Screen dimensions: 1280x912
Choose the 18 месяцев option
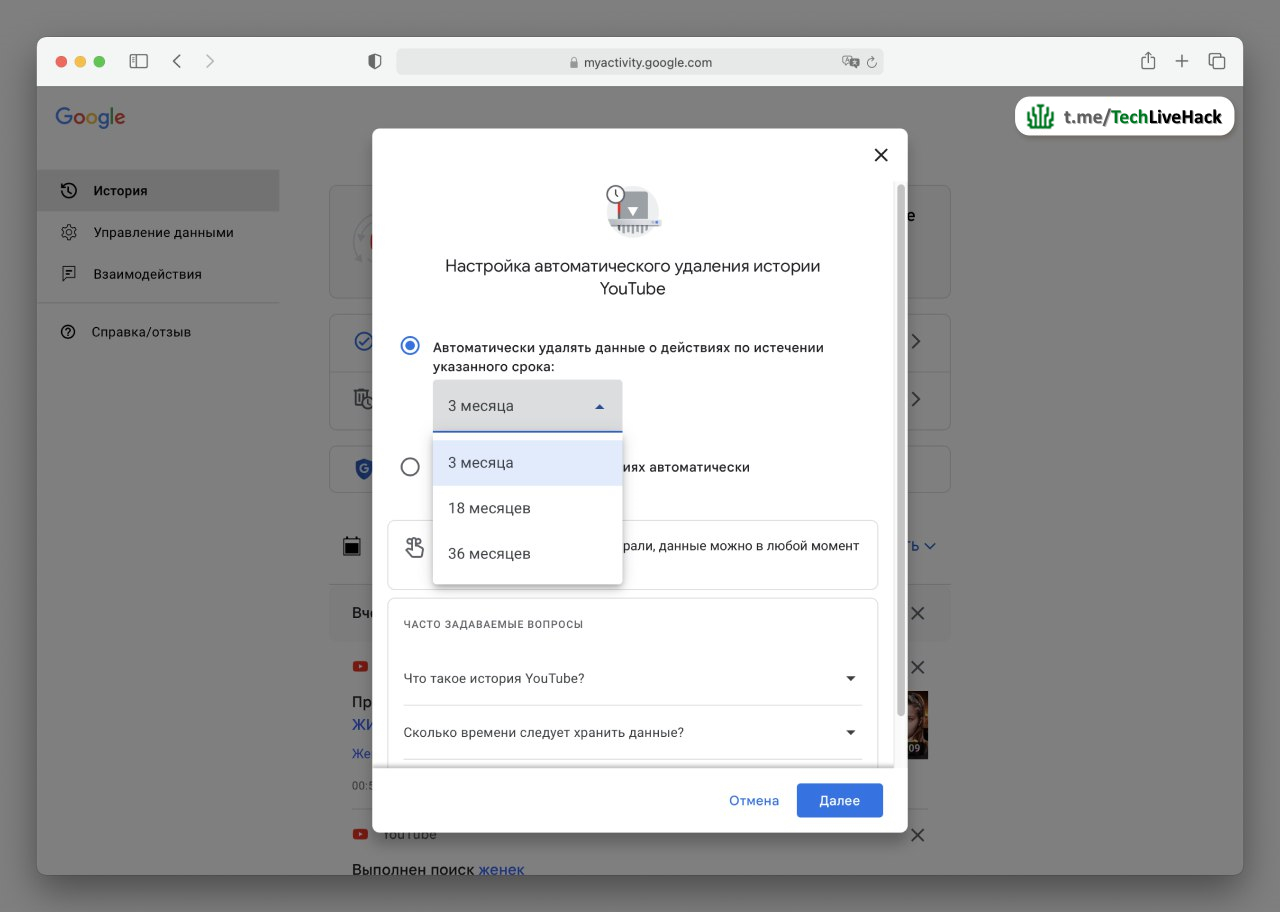[x=527, y=508]
